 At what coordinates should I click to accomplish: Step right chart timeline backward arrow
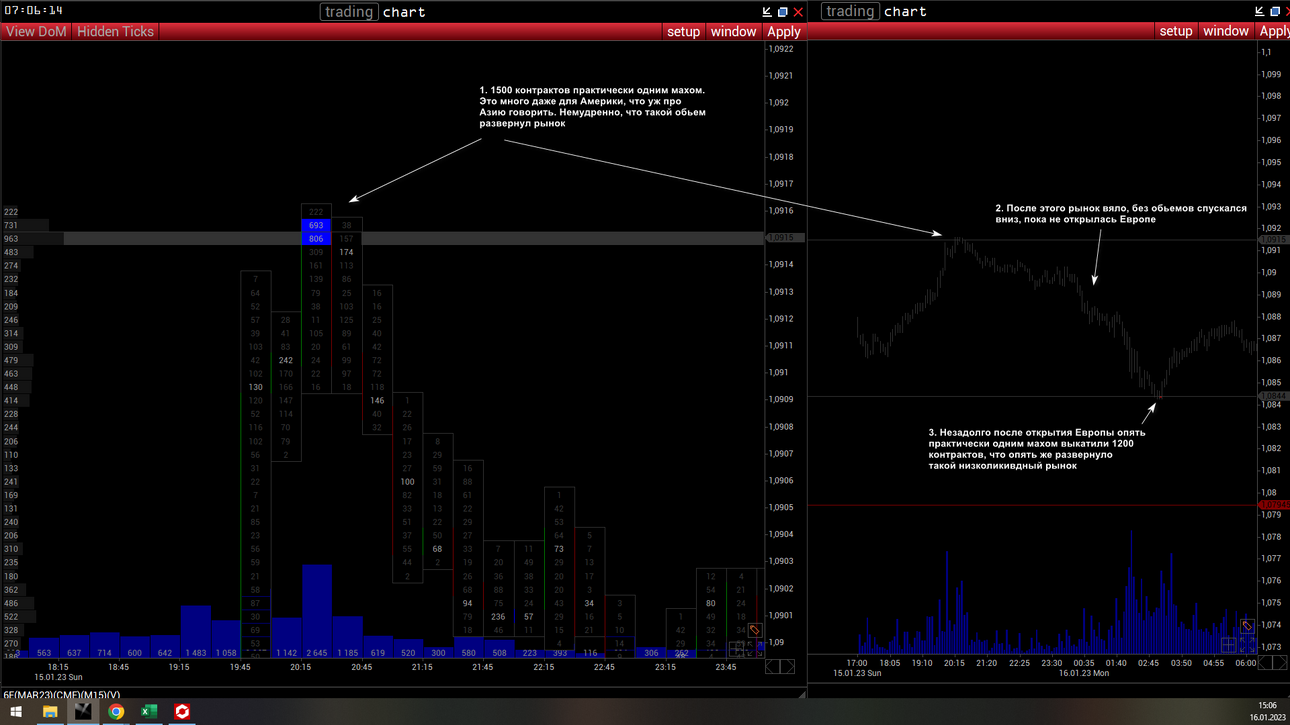tap(1263, 663)
